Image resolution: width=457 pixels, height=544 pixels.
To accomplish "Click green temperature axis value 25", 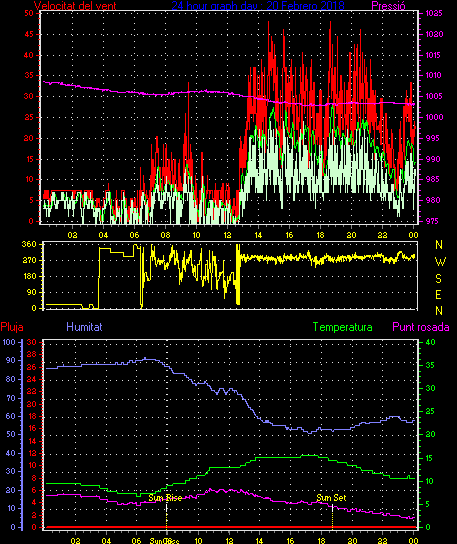I will [430, 412].
